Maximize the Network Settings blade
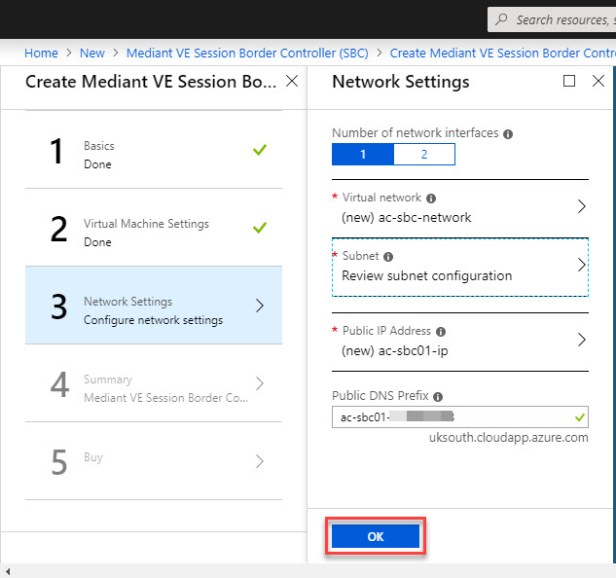 point(569,81)
